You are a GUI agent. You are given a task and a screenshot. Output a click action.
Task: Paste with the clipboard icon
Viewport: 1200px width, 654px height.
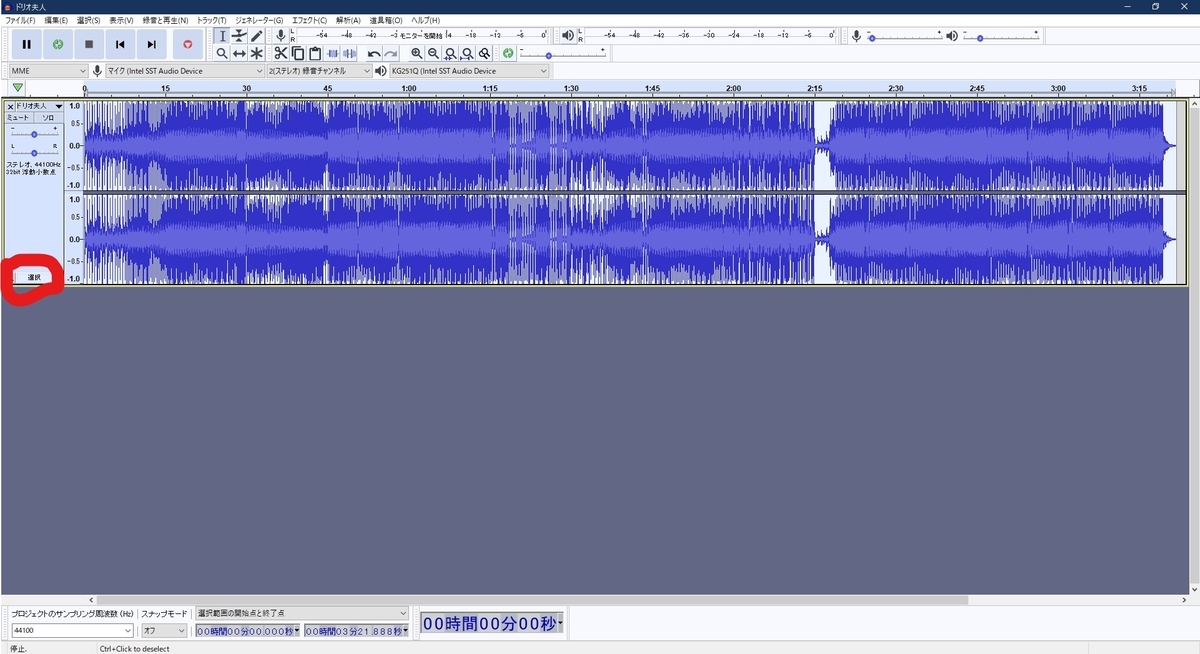click(x=315, y=53)
